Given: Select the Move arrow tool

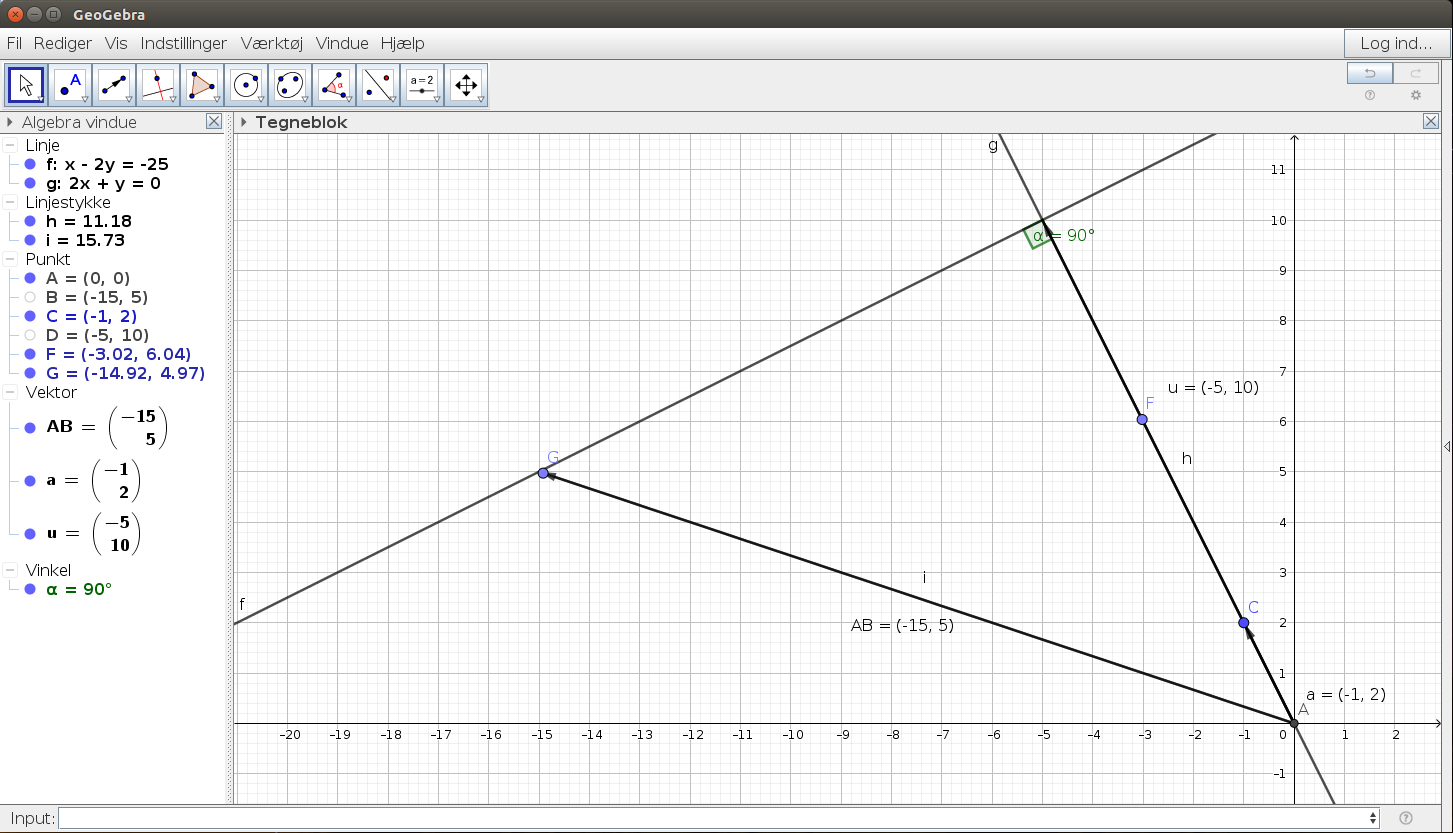Looking at the screenshot, I should pyautogui.click(x=26, y=85).
